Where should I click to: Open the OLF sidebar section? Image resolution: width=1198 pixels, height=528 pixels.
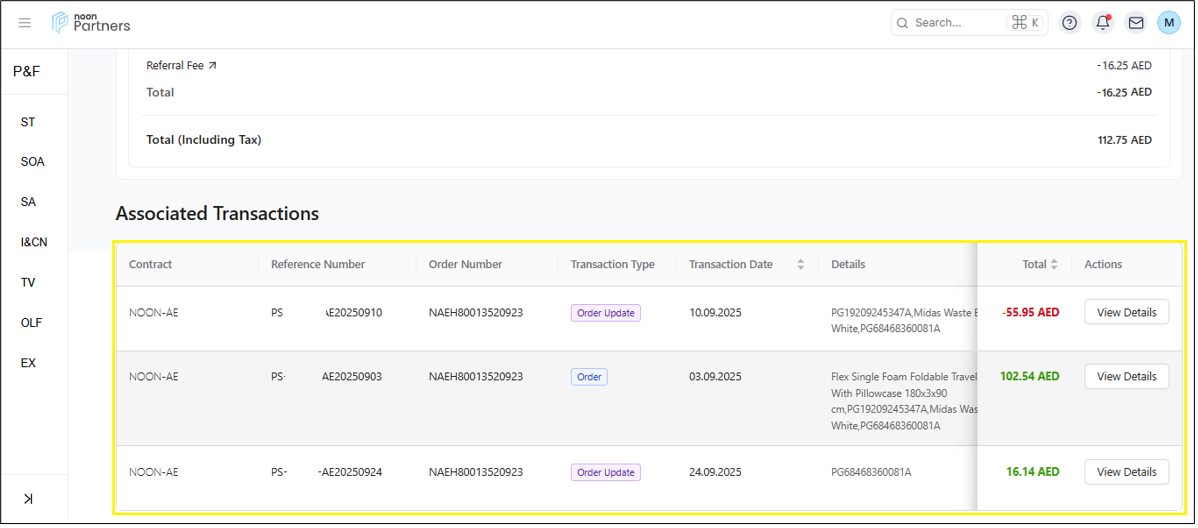[31, 323]
